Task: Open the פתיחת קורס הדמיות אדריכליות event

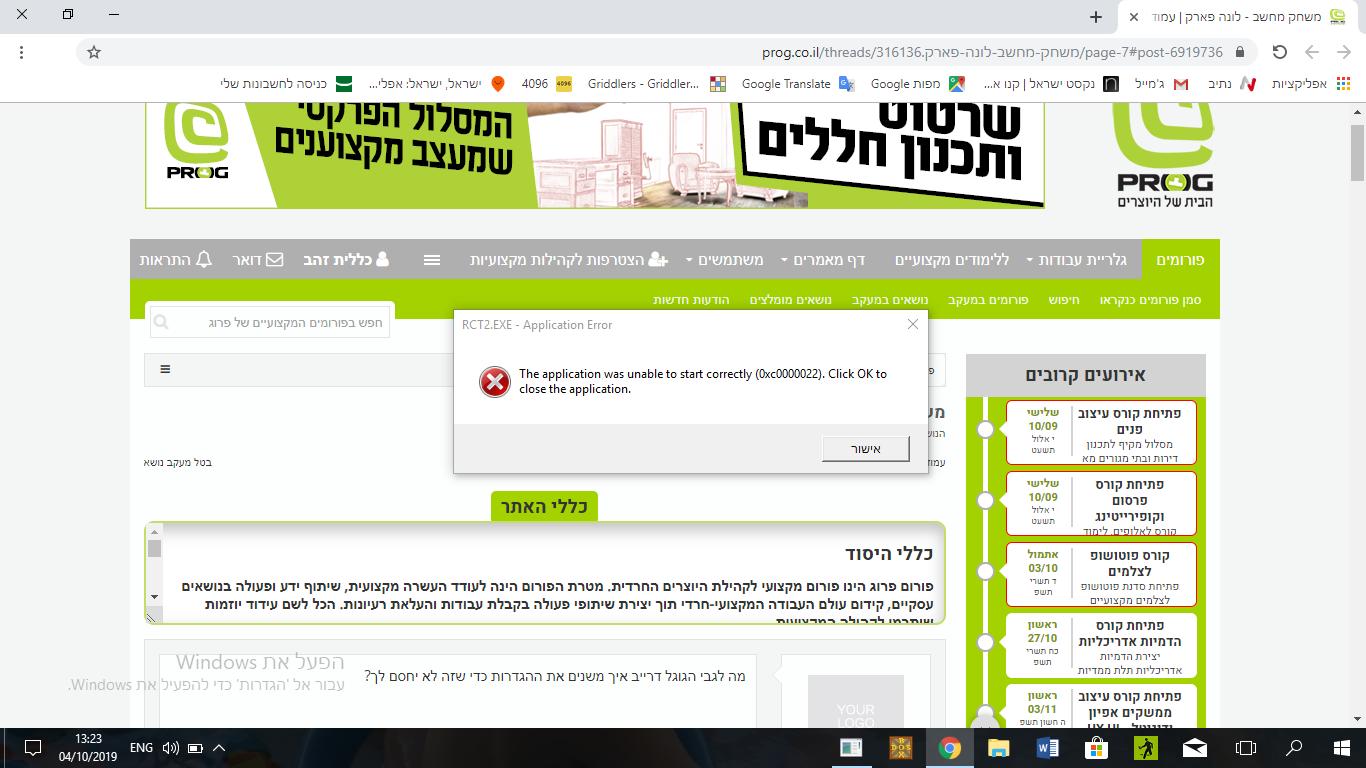Action: point(1101,646)
